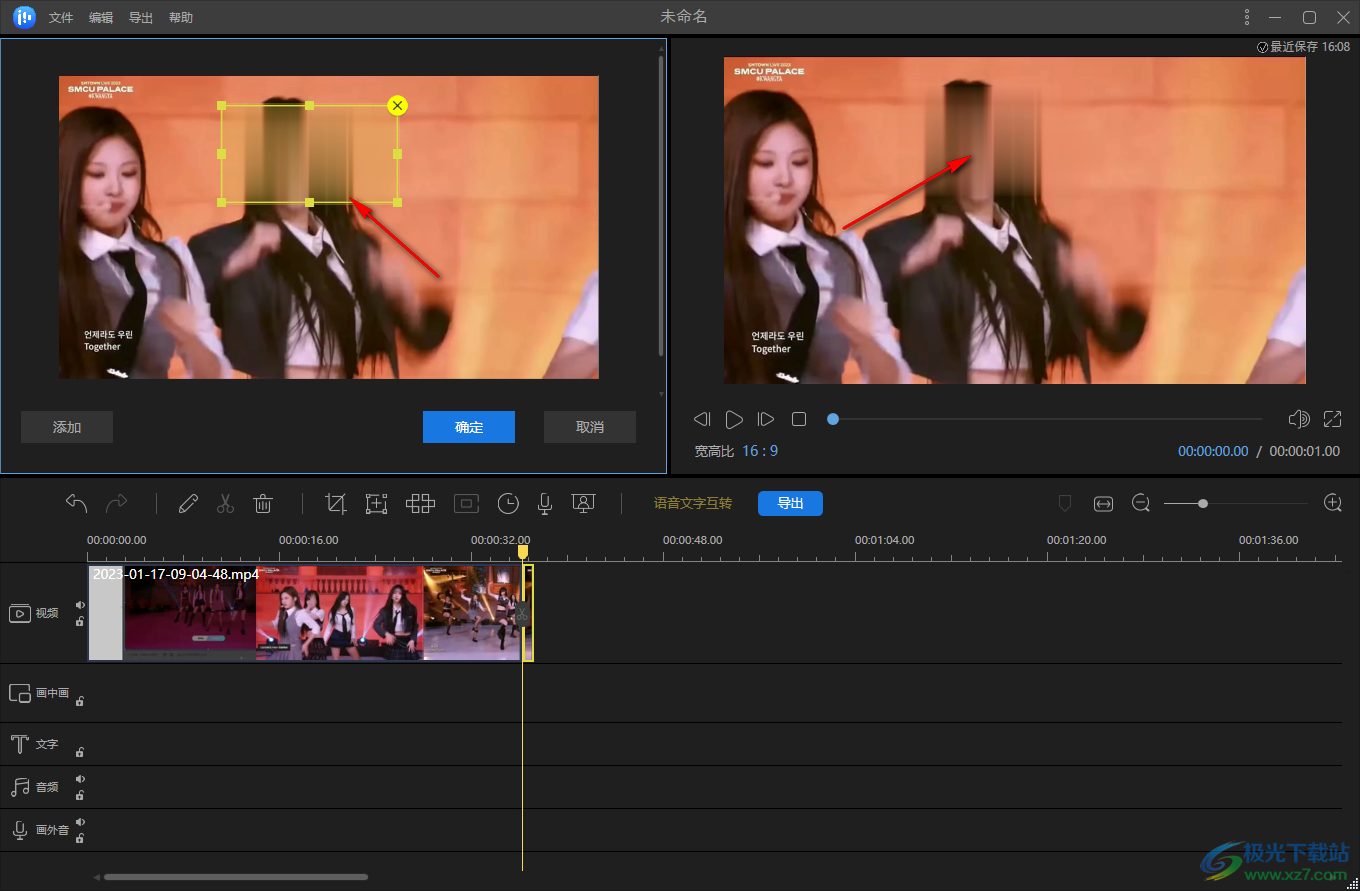This screenshot has width=1360, height=891.
Task: Open the three-dot more options menu
Action: pos(1247,17)
